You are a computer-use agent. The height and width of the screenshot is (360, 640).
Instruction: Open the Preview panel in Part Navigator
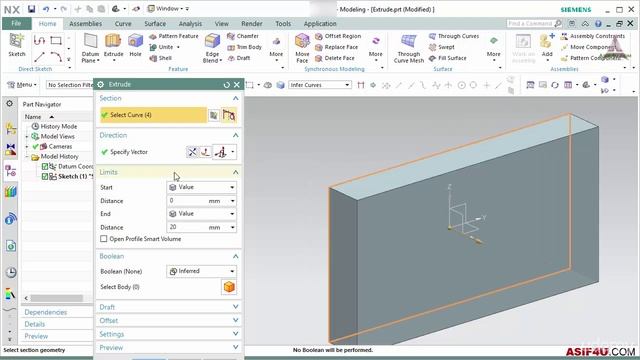(x=36, y=336)
